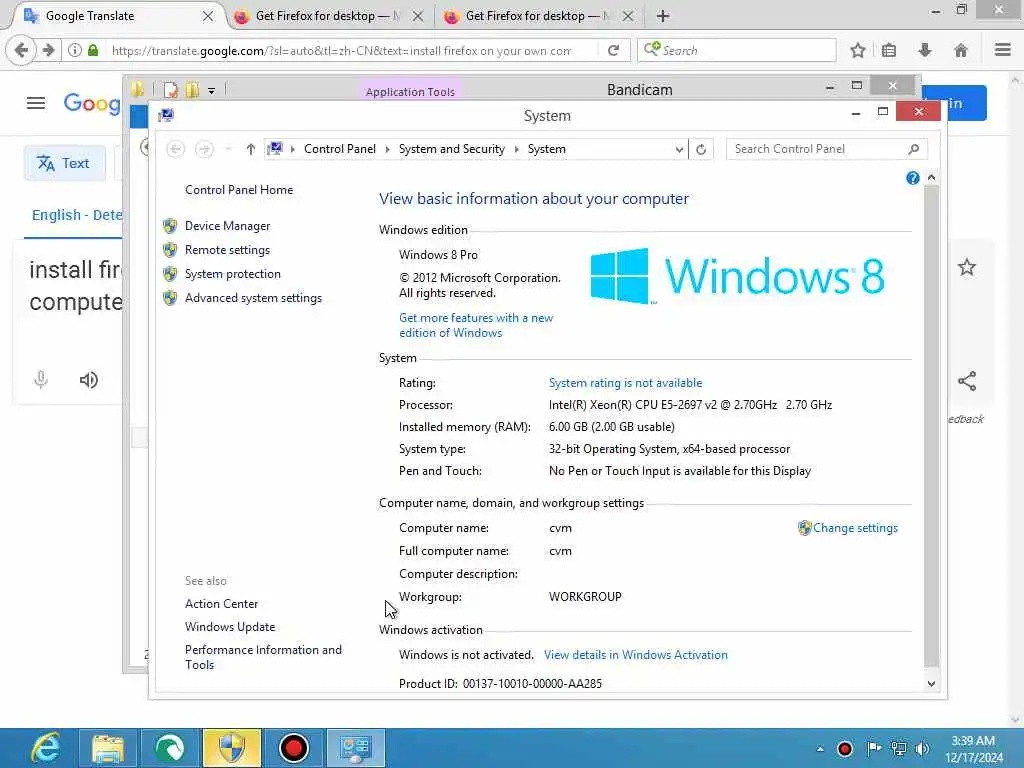Click Firefox back button

pyautogui.click(x=21, y=50)
